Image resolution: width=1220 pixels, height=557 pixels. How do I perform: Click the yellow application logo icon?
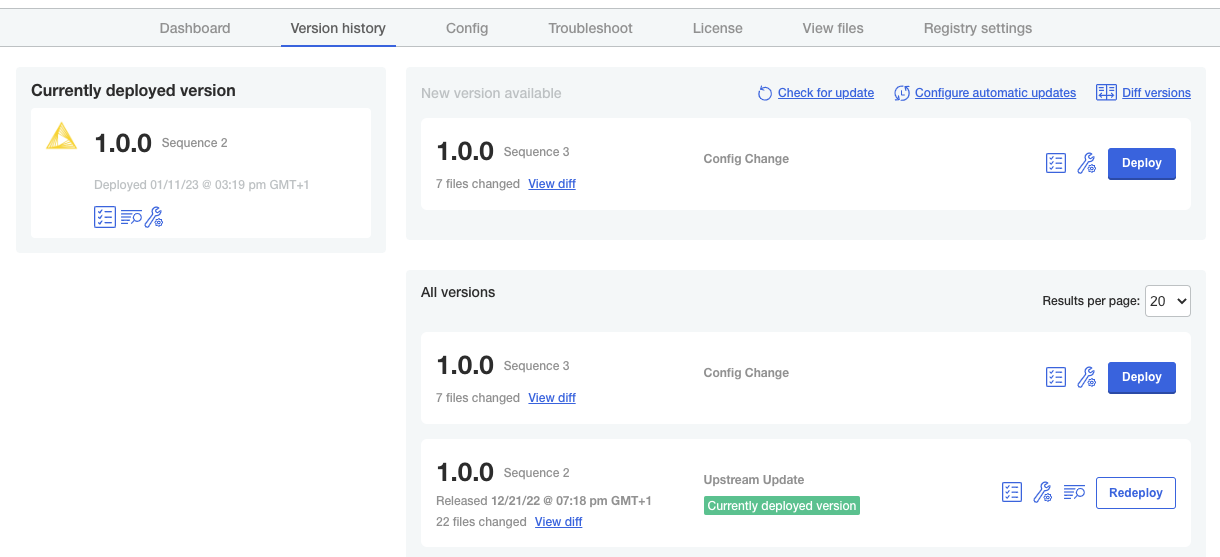click(62, 137)
